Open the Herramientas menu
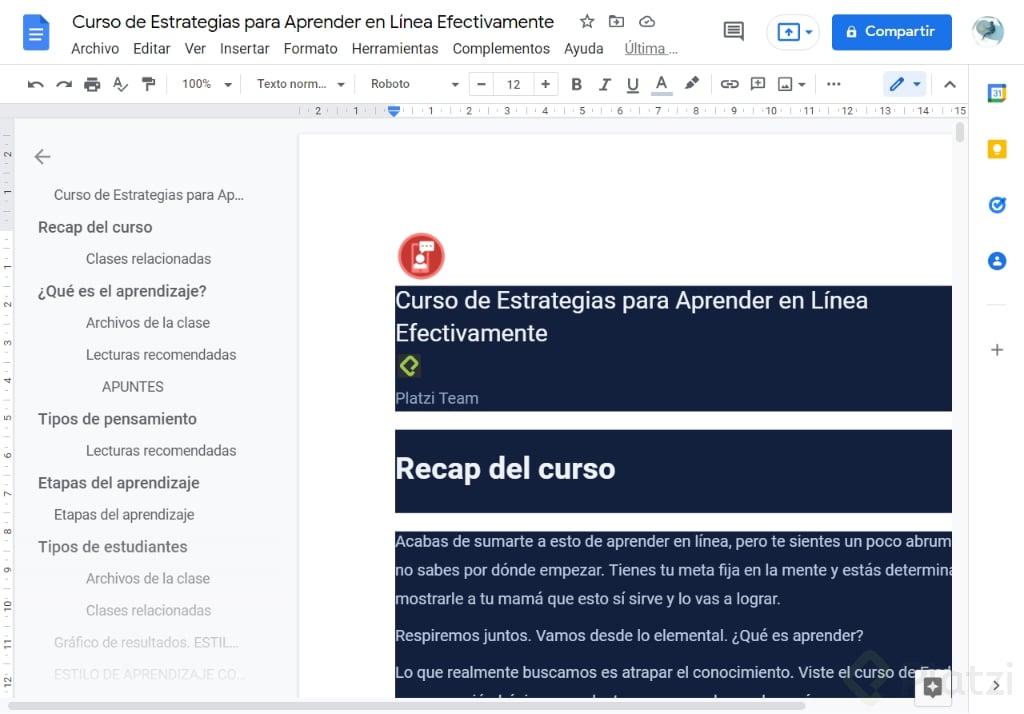Viewport: 1024px width, 714px height. click(x=394, y=49)
